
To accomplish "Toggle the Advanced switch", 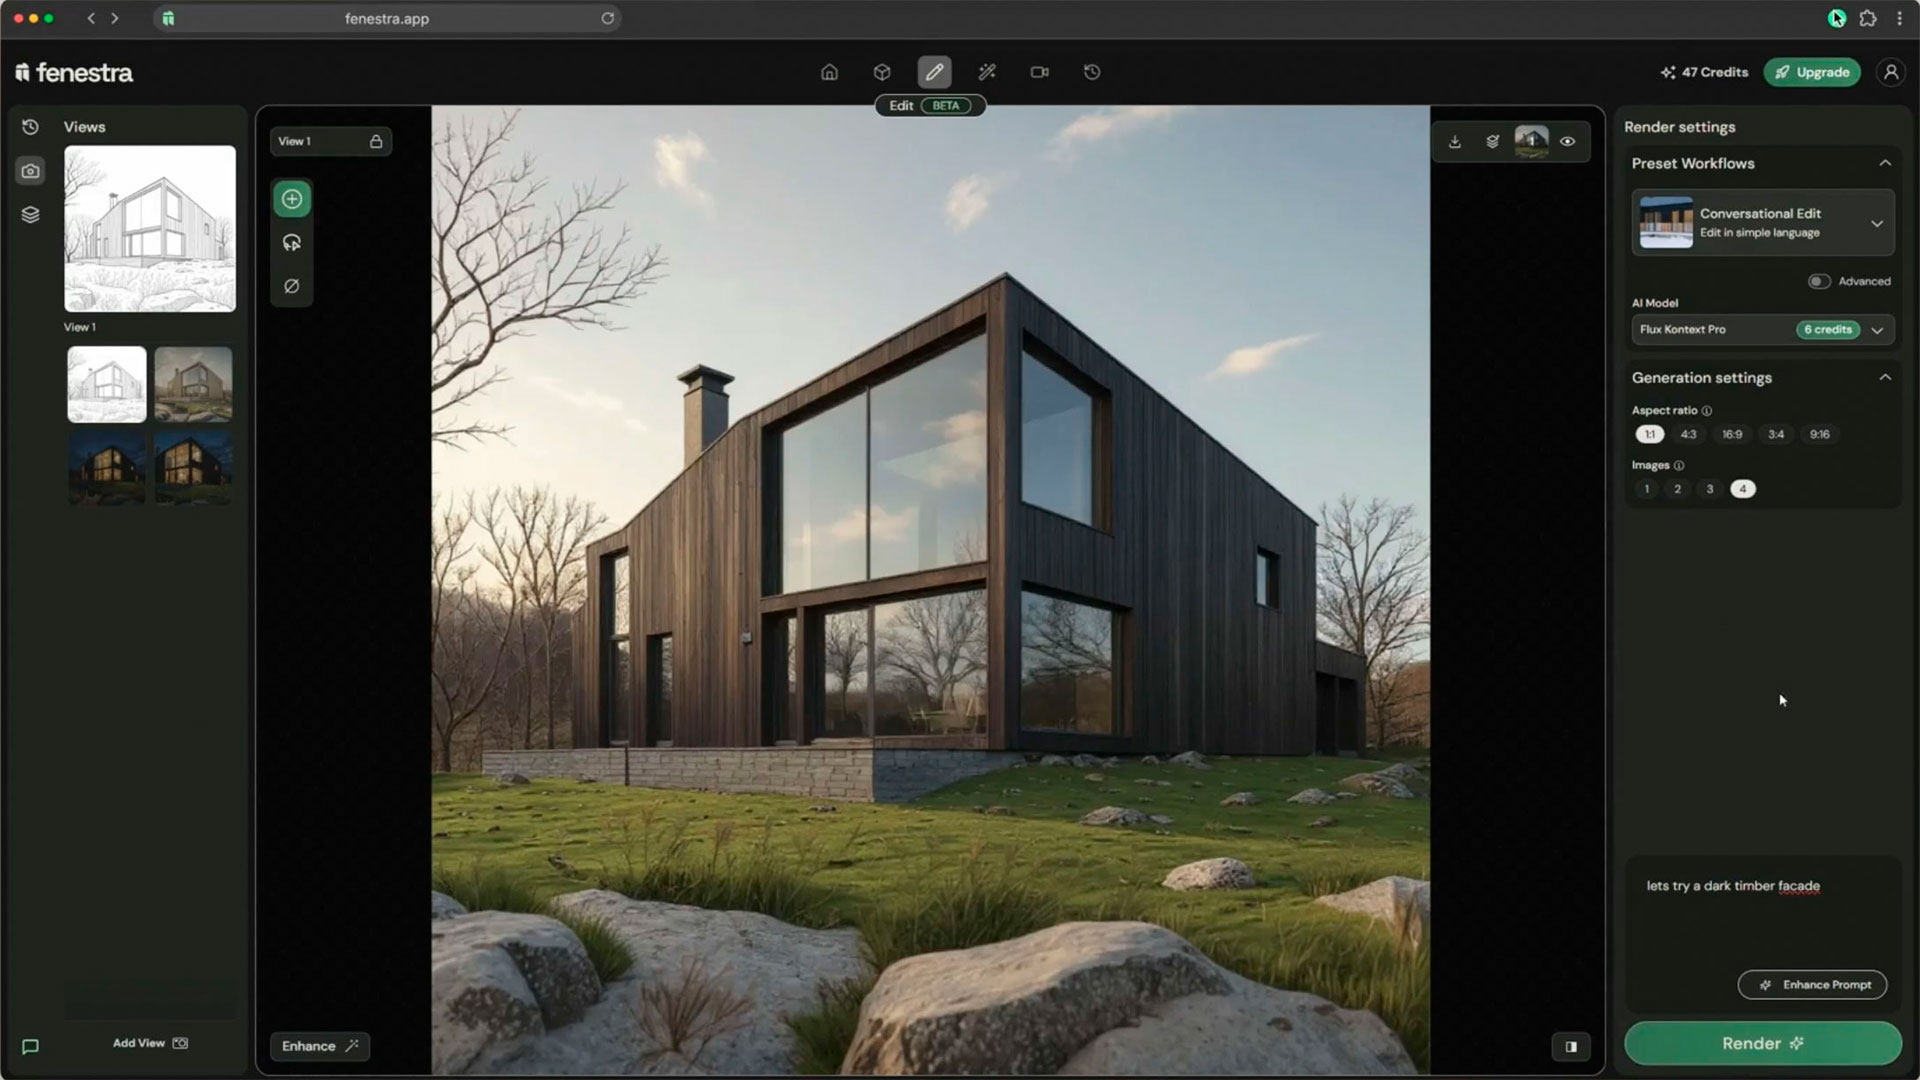I will pyautogui.click(x=1819, y=282).
